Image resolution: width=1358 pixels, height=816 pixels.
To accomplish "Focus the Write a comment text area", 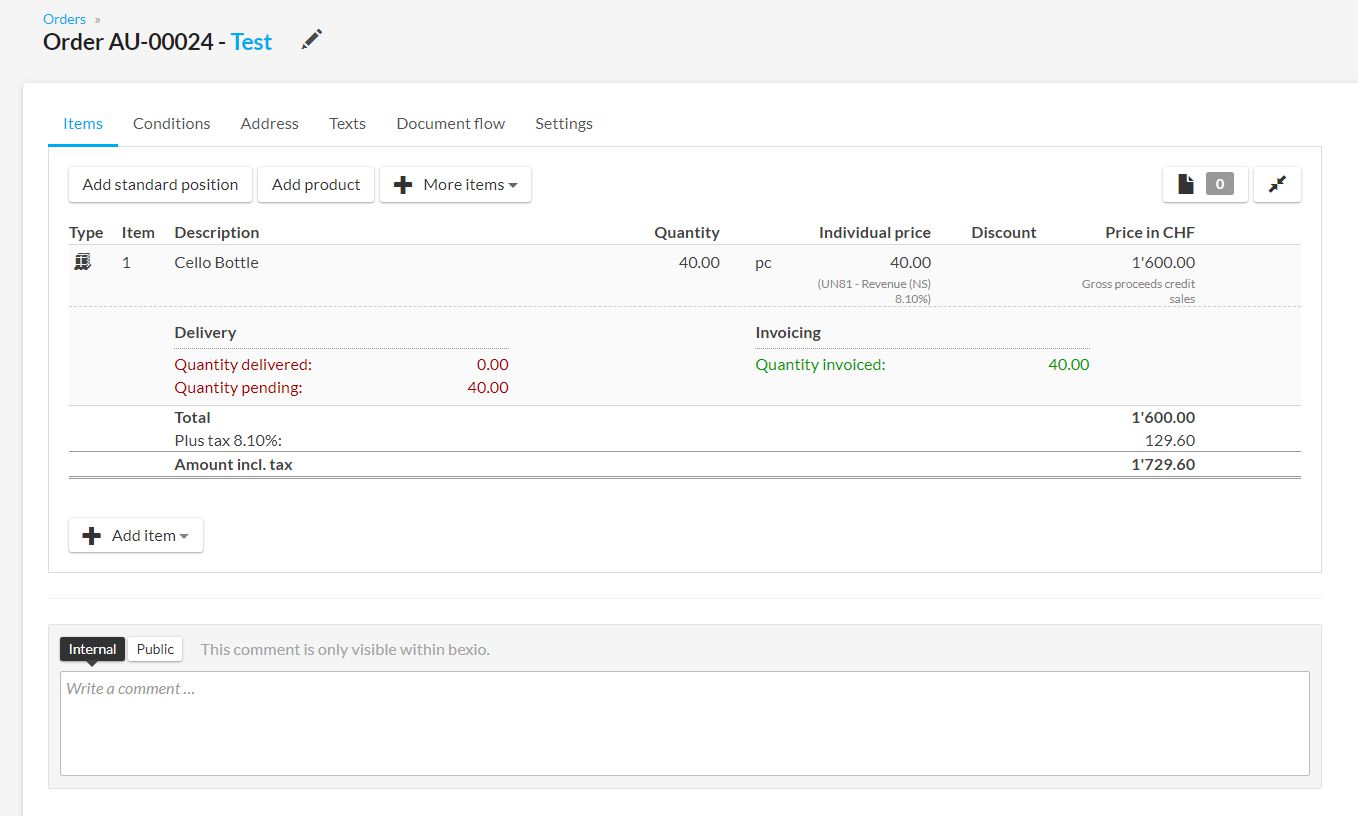I will click(x=684, y=722).
